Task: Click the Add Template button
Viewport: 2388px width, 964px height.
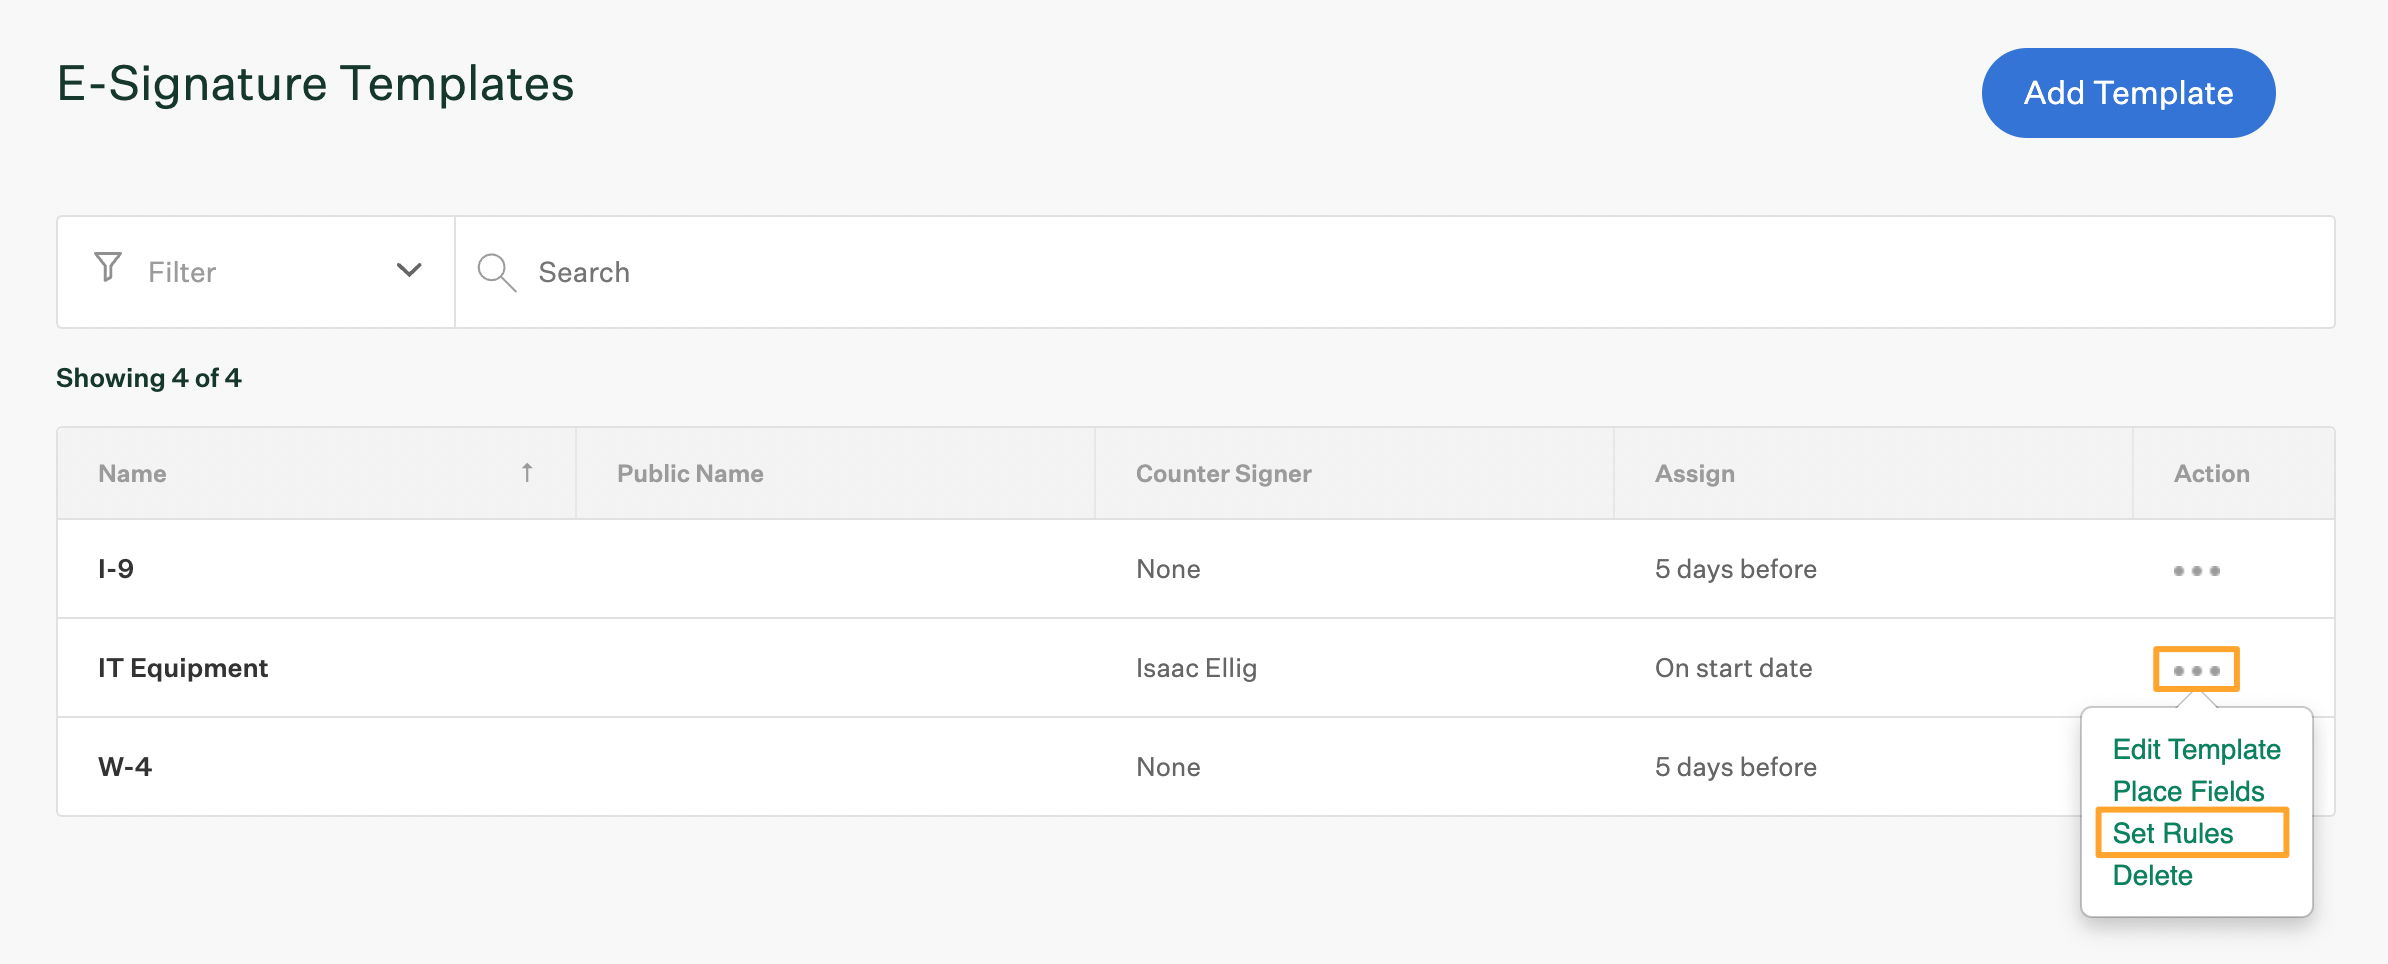Action: [x=2127, y=92]
